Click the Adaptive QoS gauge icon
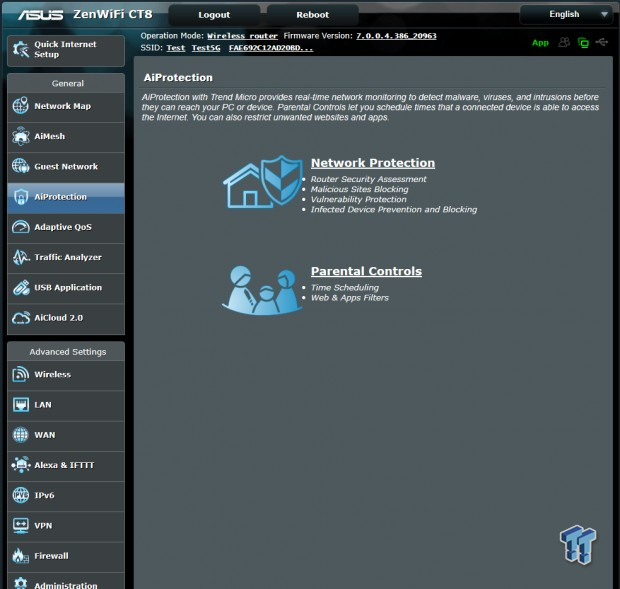 click(x=21, y=227)
